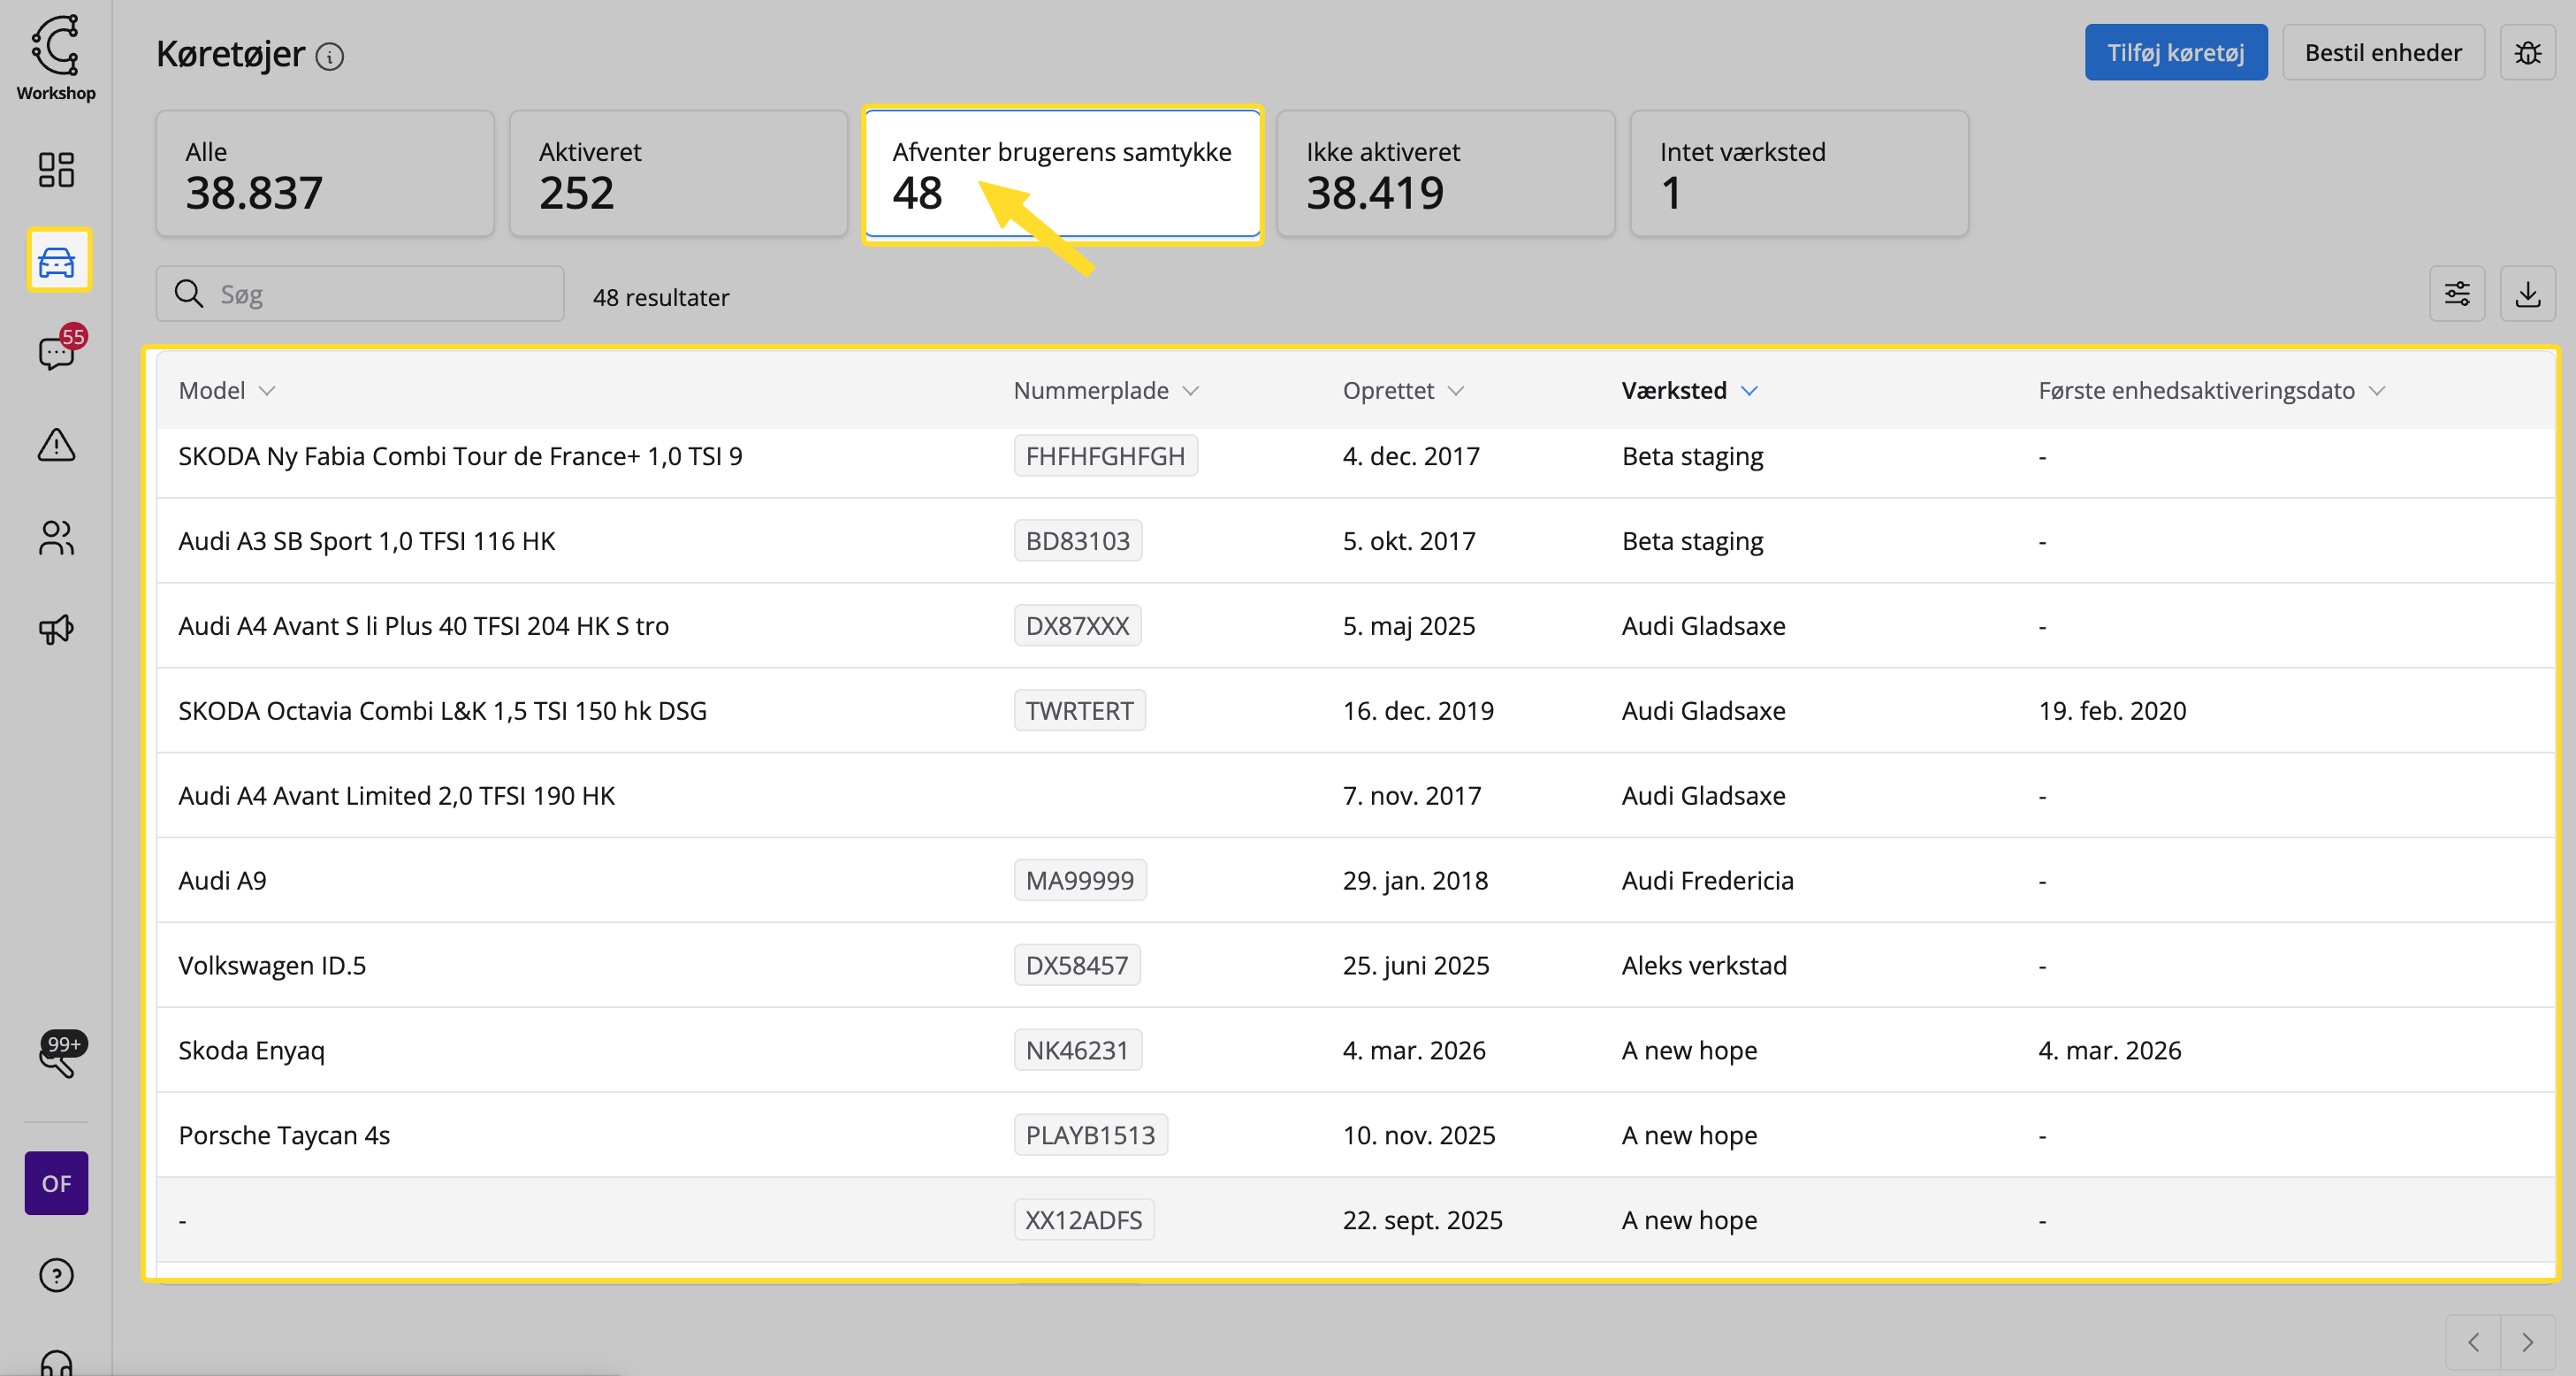Screen dimensions: 2576x1376
Task: Open the users people icon
Action: 56,538
